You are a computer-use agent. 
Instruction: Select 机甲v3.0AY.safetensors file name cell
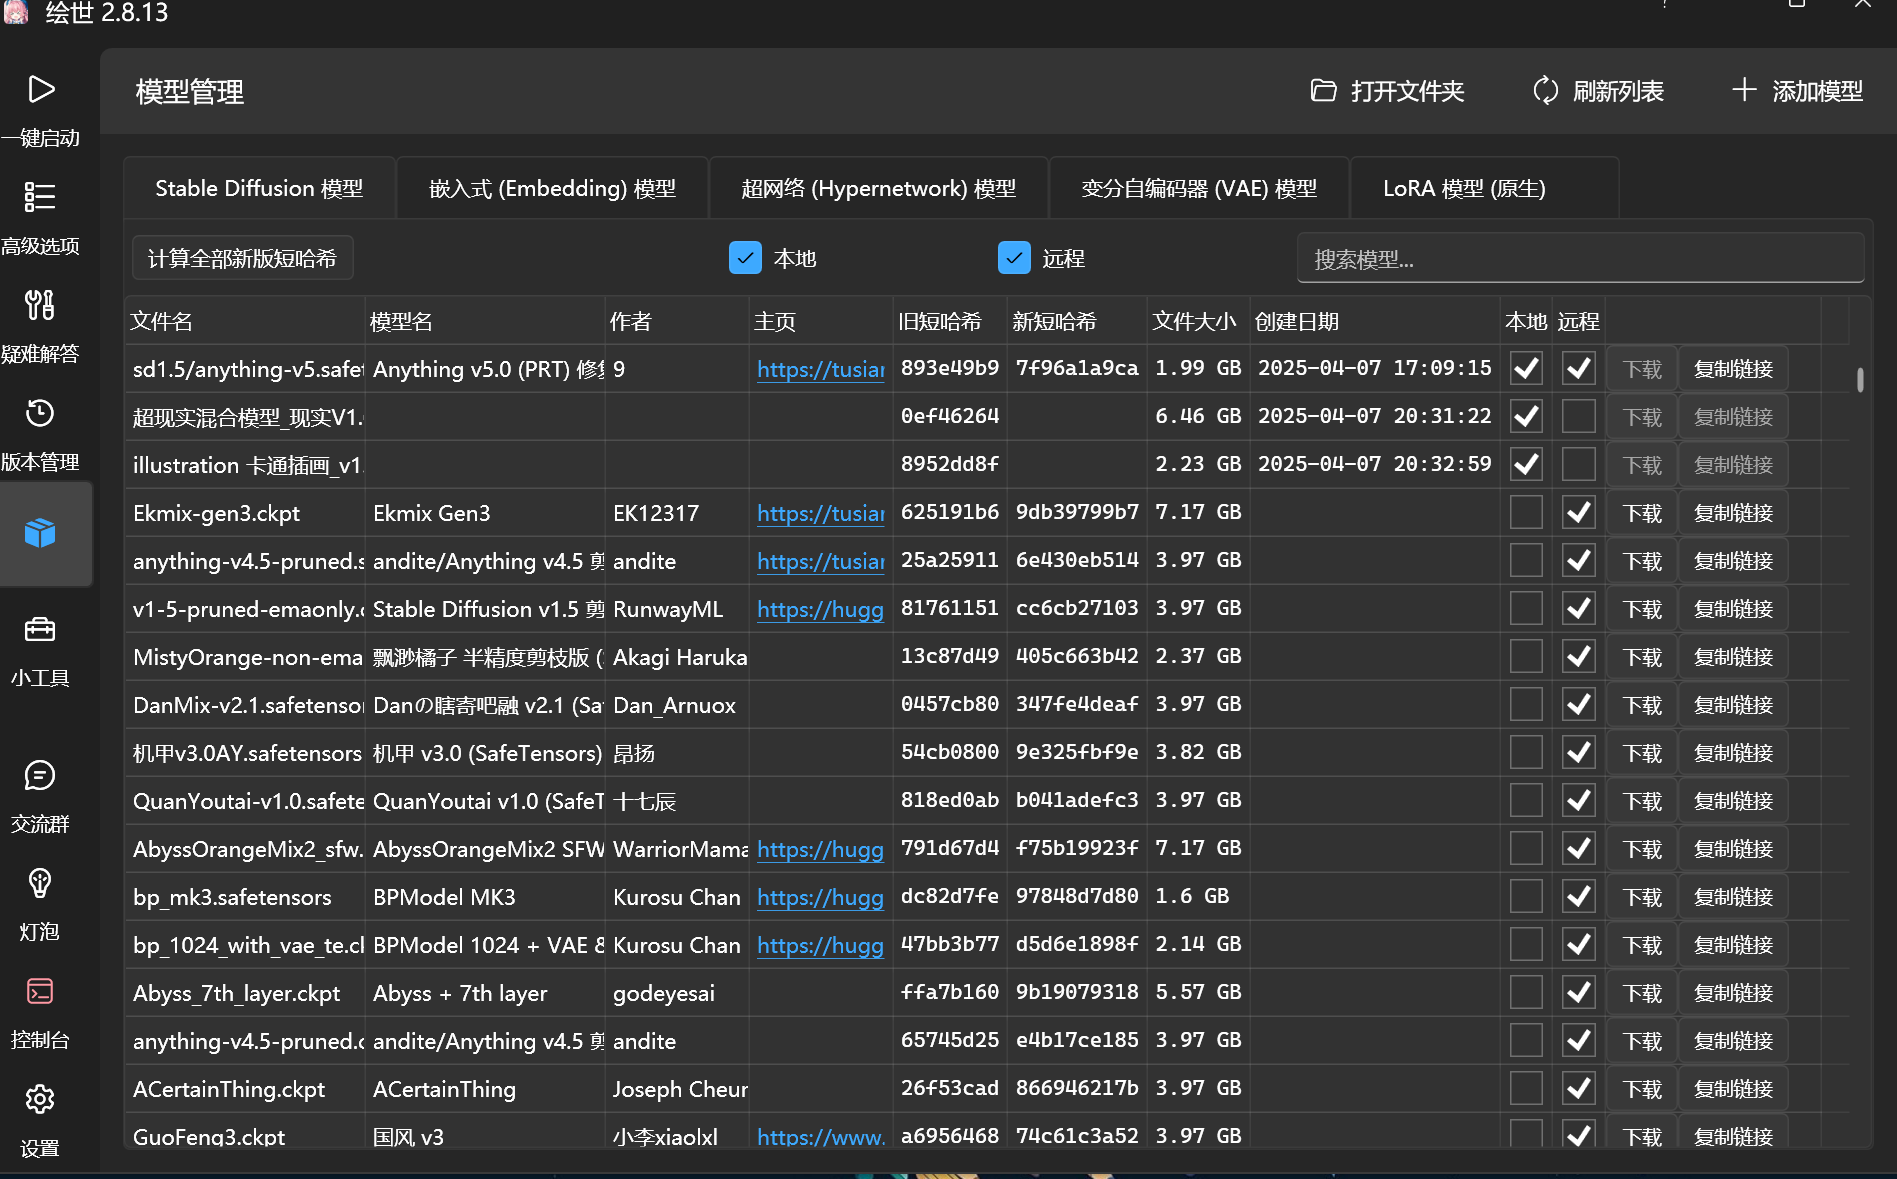pos(247,753)
